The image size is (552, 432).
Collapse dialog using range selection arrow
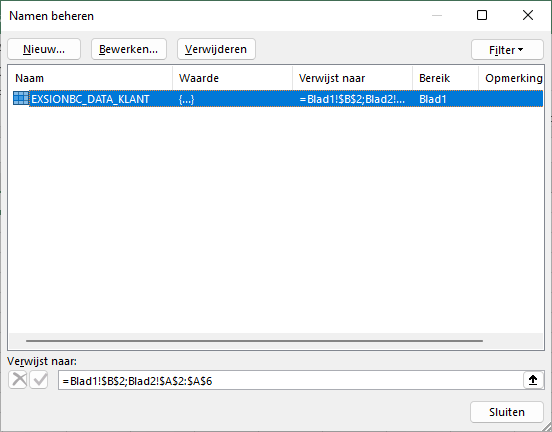[x=533, y=380]
